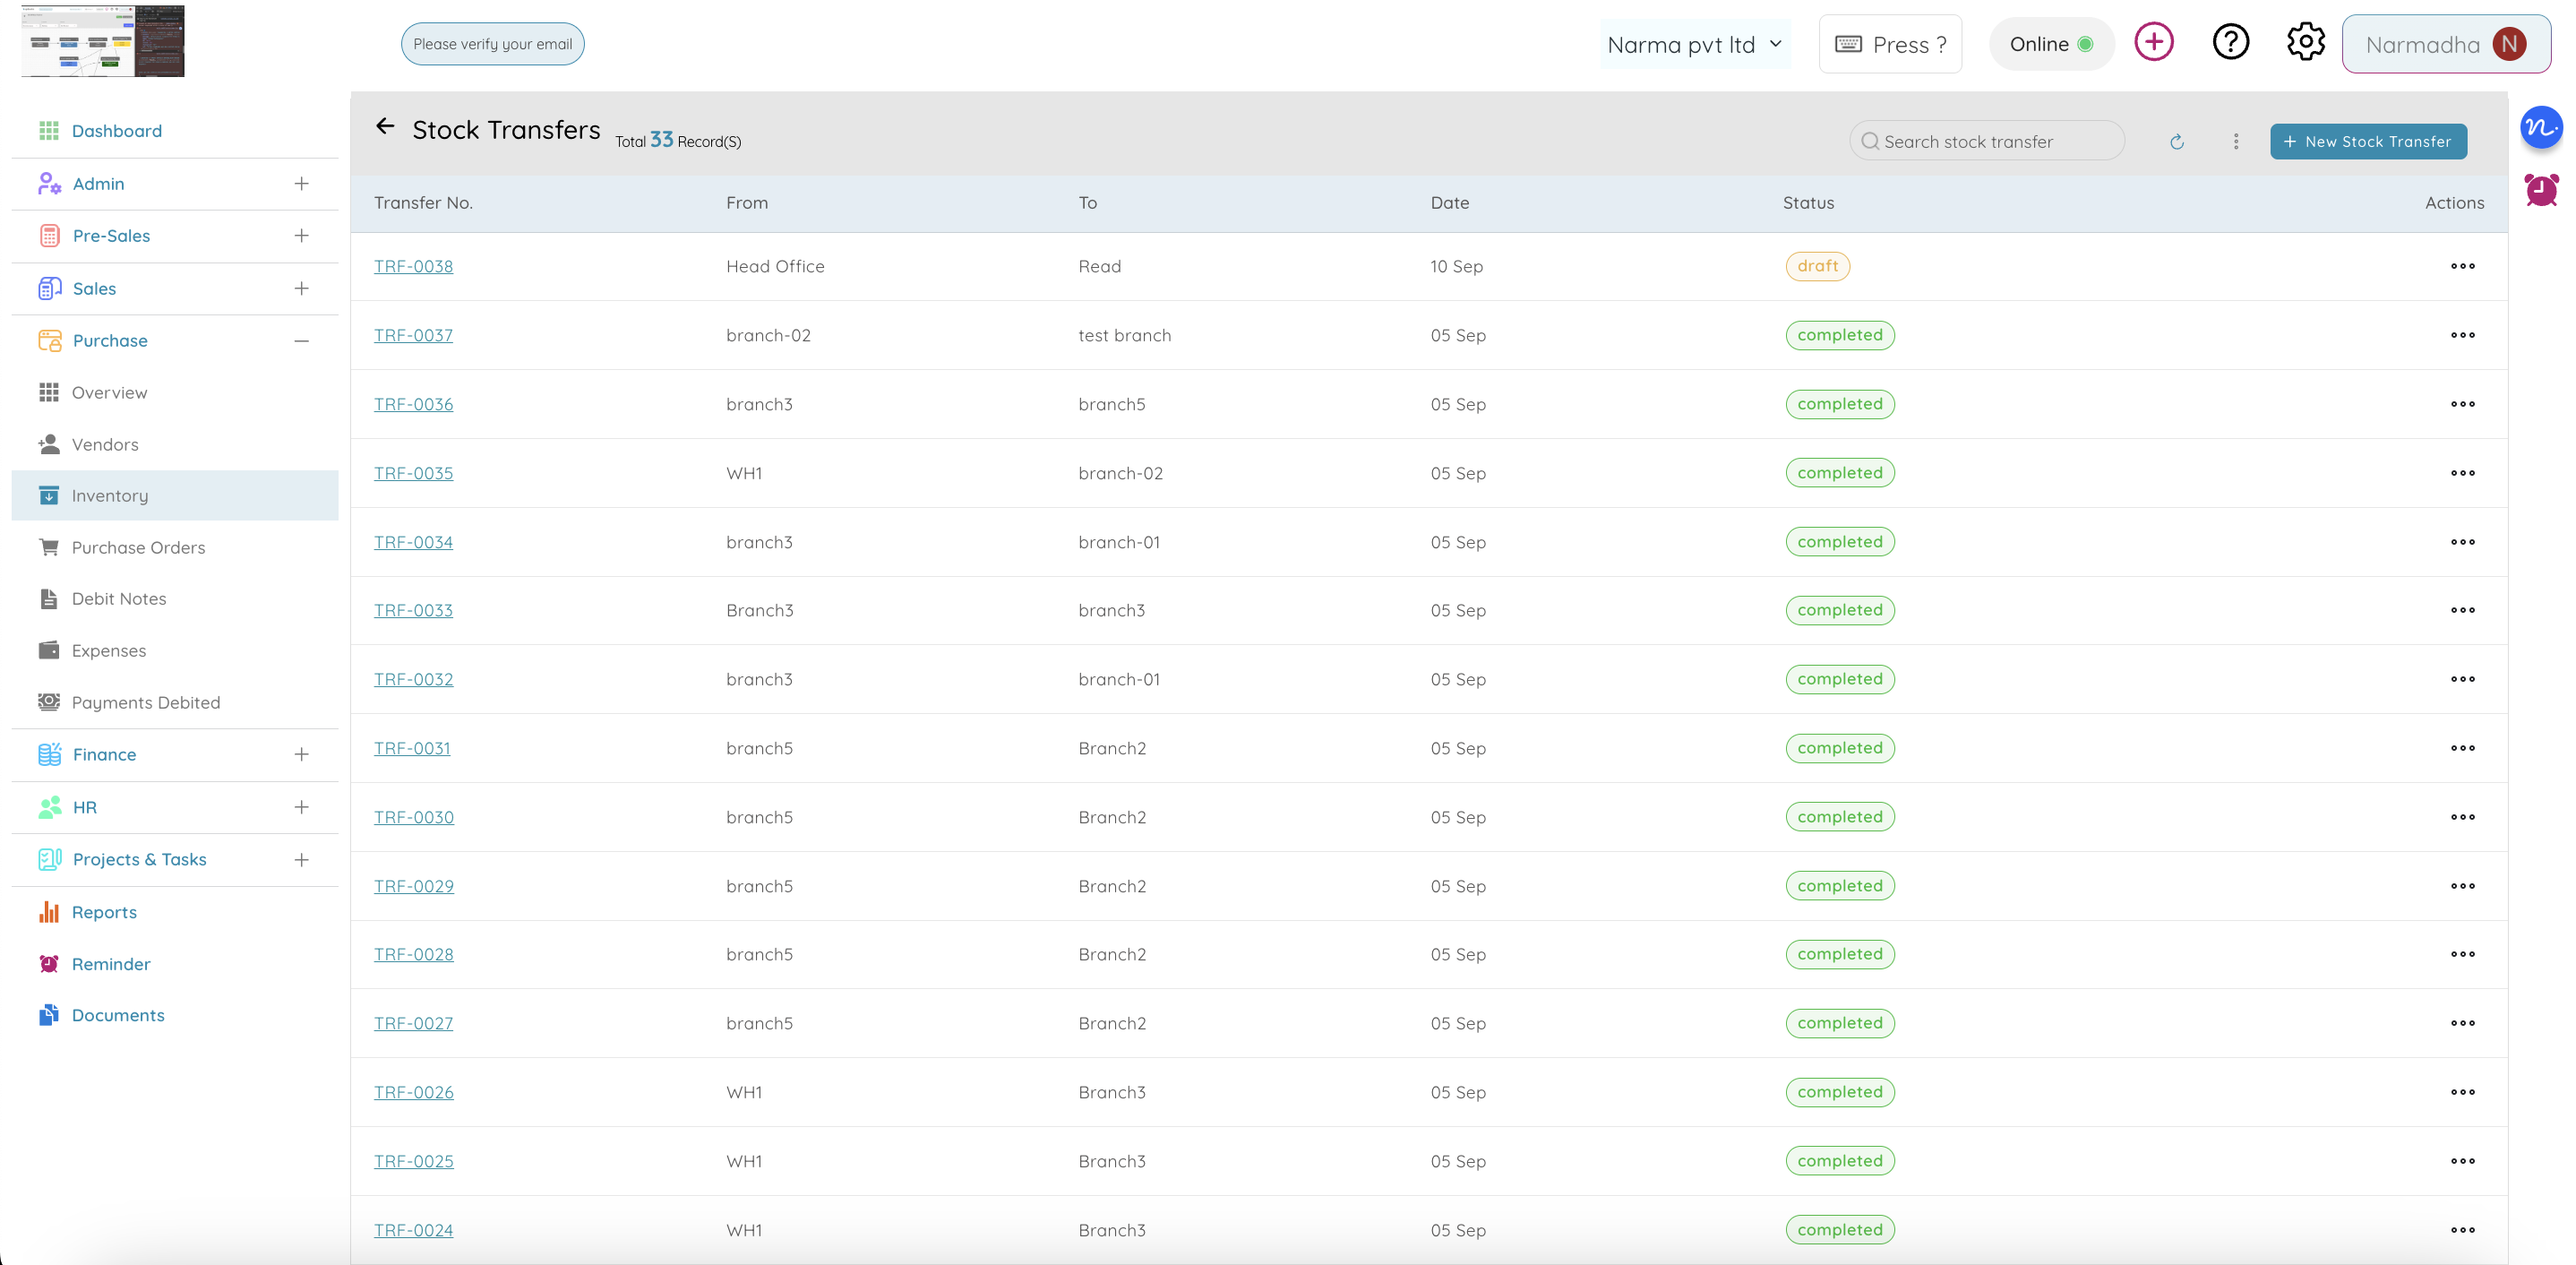Image resolution: width=2576 pixels, height=1265 pixels.
Task: Click the pink alarm clock reminder icon
Action: 2540,189
